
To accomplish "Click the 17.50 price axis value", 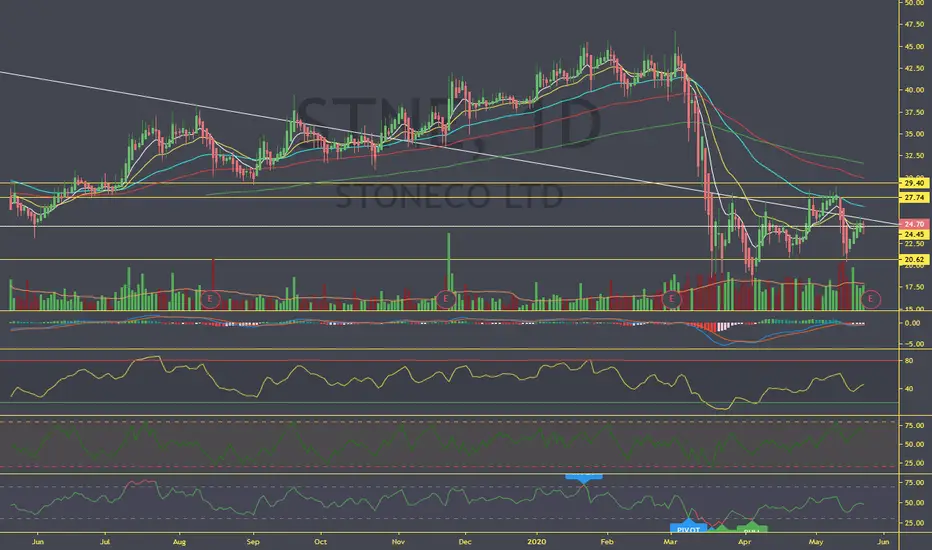I will click(x=914, y=287).
